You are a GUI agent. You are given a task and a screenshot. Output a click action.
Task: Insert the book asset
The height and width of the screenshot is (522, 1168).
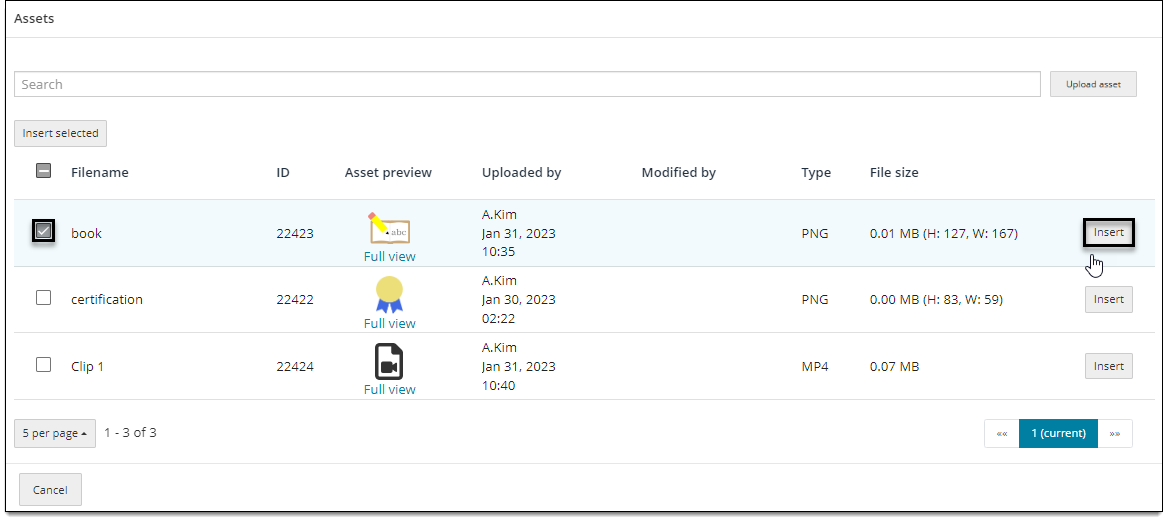click(1108, 232)
